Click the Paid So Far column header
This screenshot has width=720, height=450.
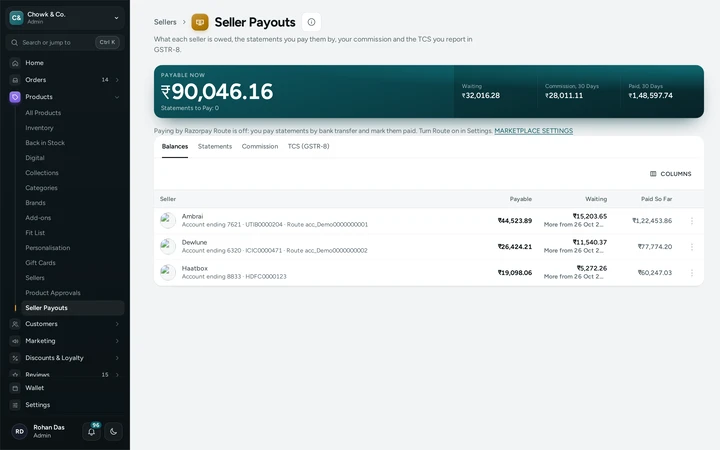[656, 199]
